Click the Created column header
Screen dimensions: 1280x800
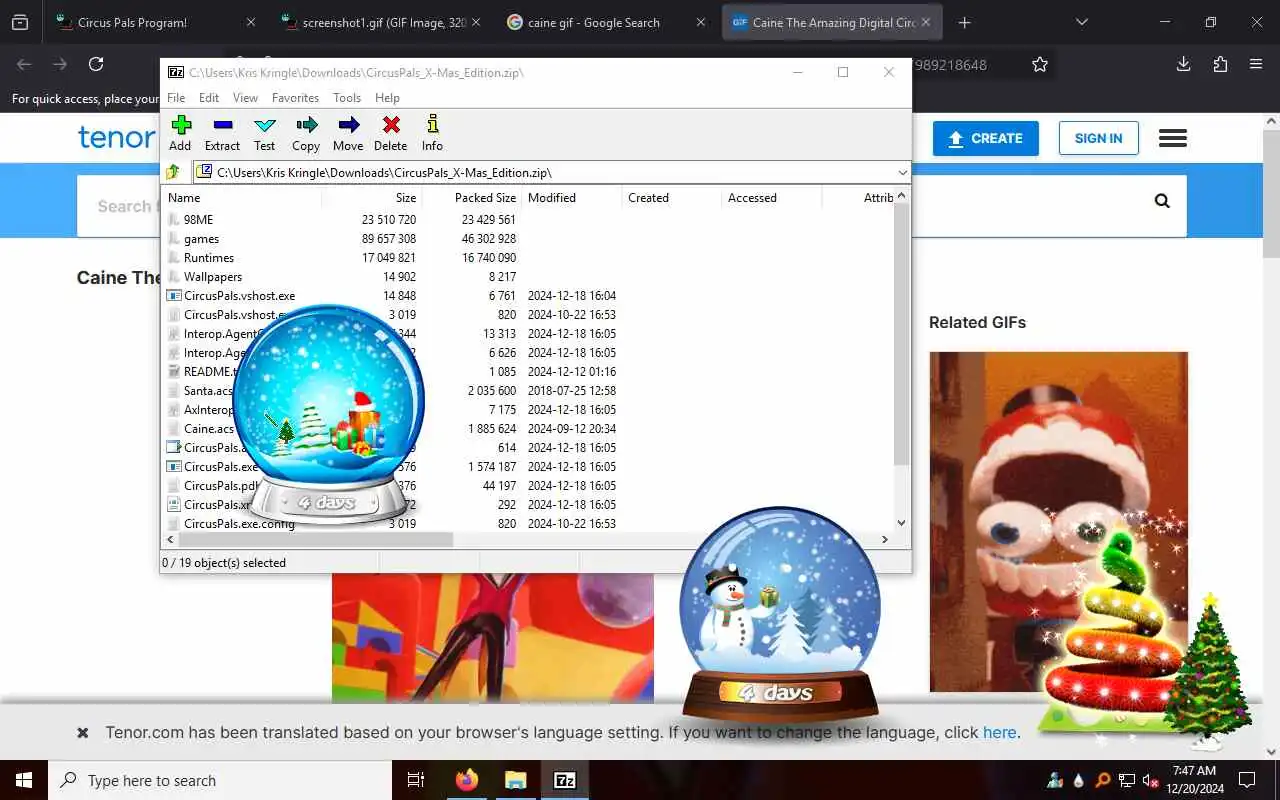[671, 198]
